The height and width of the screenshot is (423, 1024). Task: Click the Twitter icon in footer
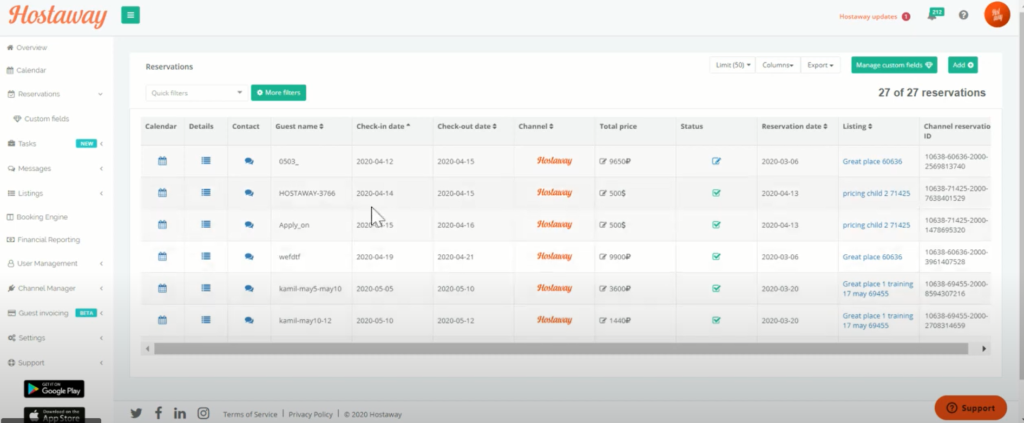[137, 413]
